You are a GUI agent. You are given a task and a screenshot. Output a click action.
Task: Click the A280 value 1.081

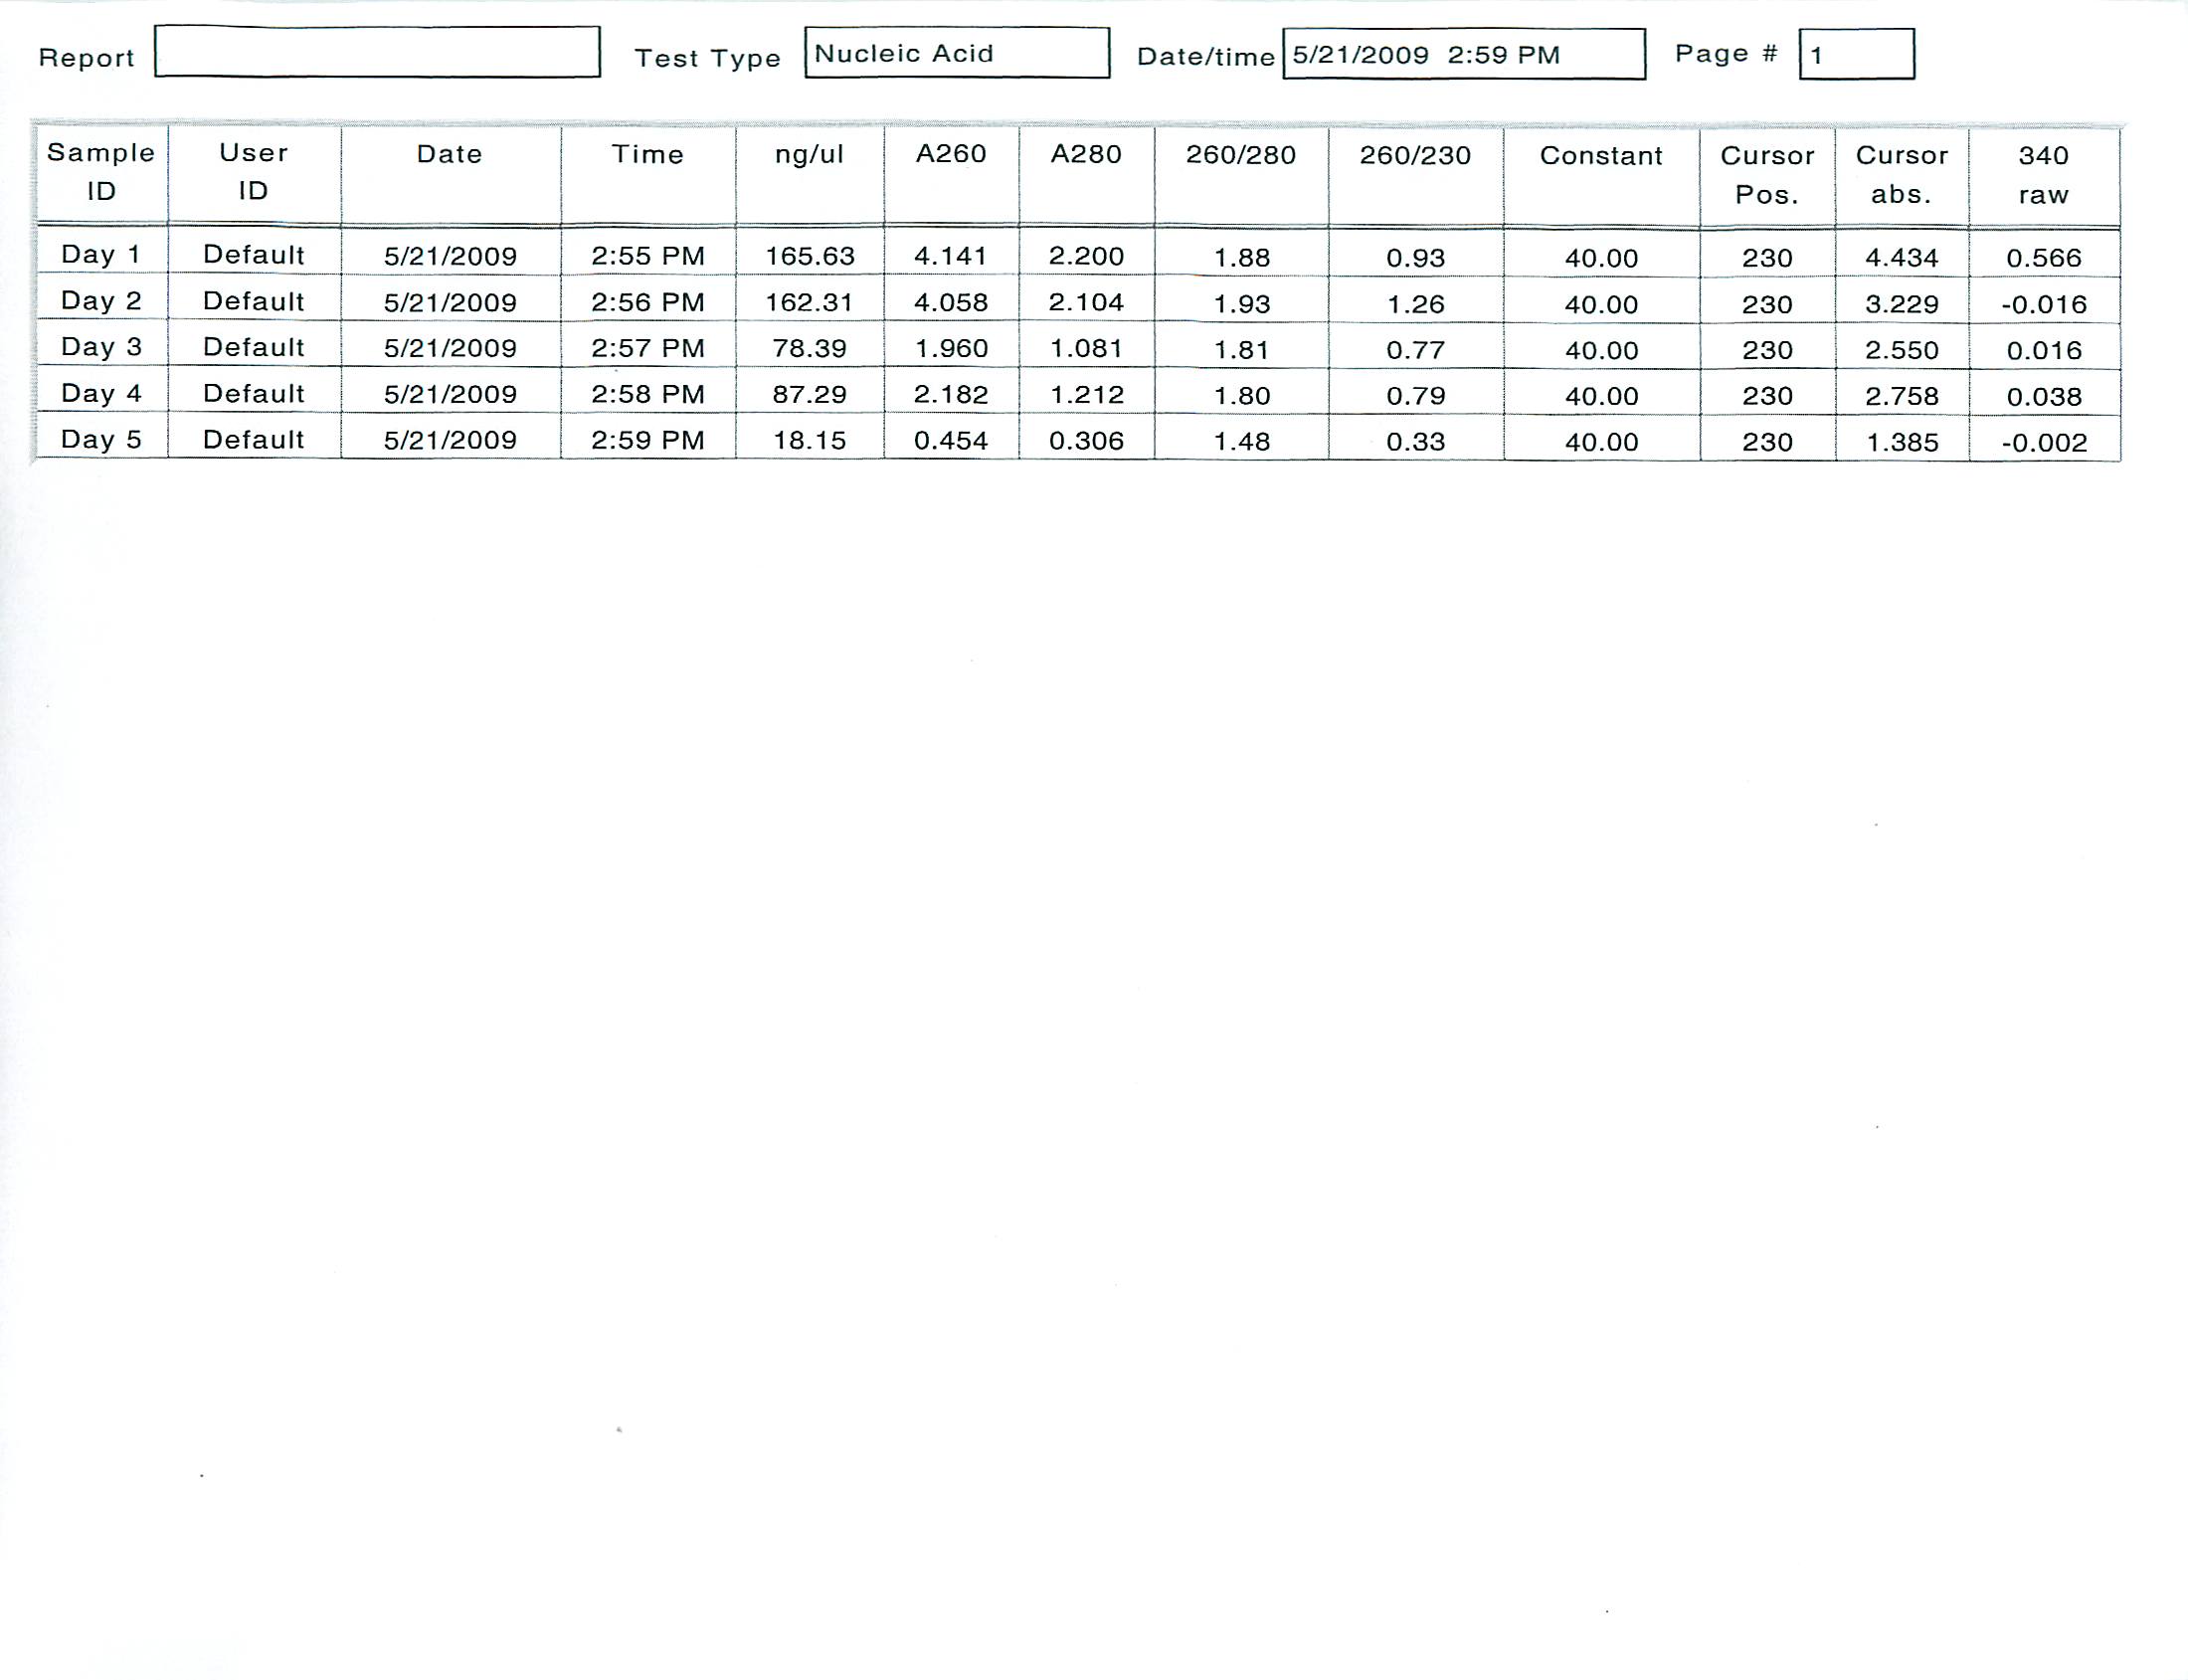[x=1086, y=348]
